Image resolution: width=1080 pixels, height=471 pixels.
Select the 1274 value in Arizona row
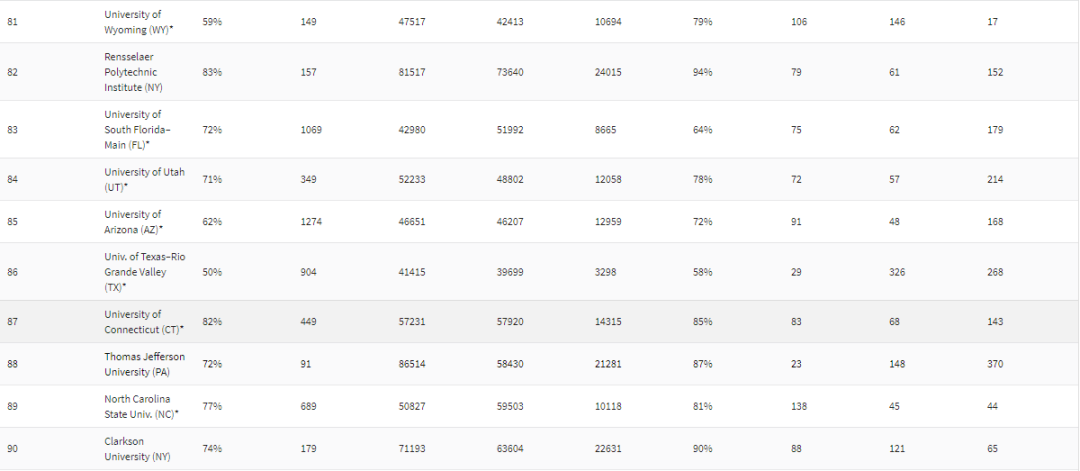click(311, 221)
